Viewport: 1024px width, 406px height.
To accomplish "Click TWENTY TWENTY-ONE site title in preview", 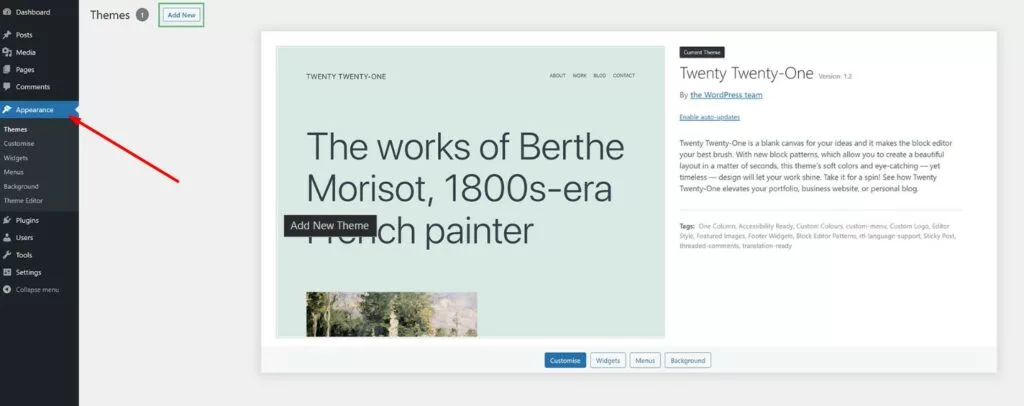I will pyautogui.click(x=346, y=76).
